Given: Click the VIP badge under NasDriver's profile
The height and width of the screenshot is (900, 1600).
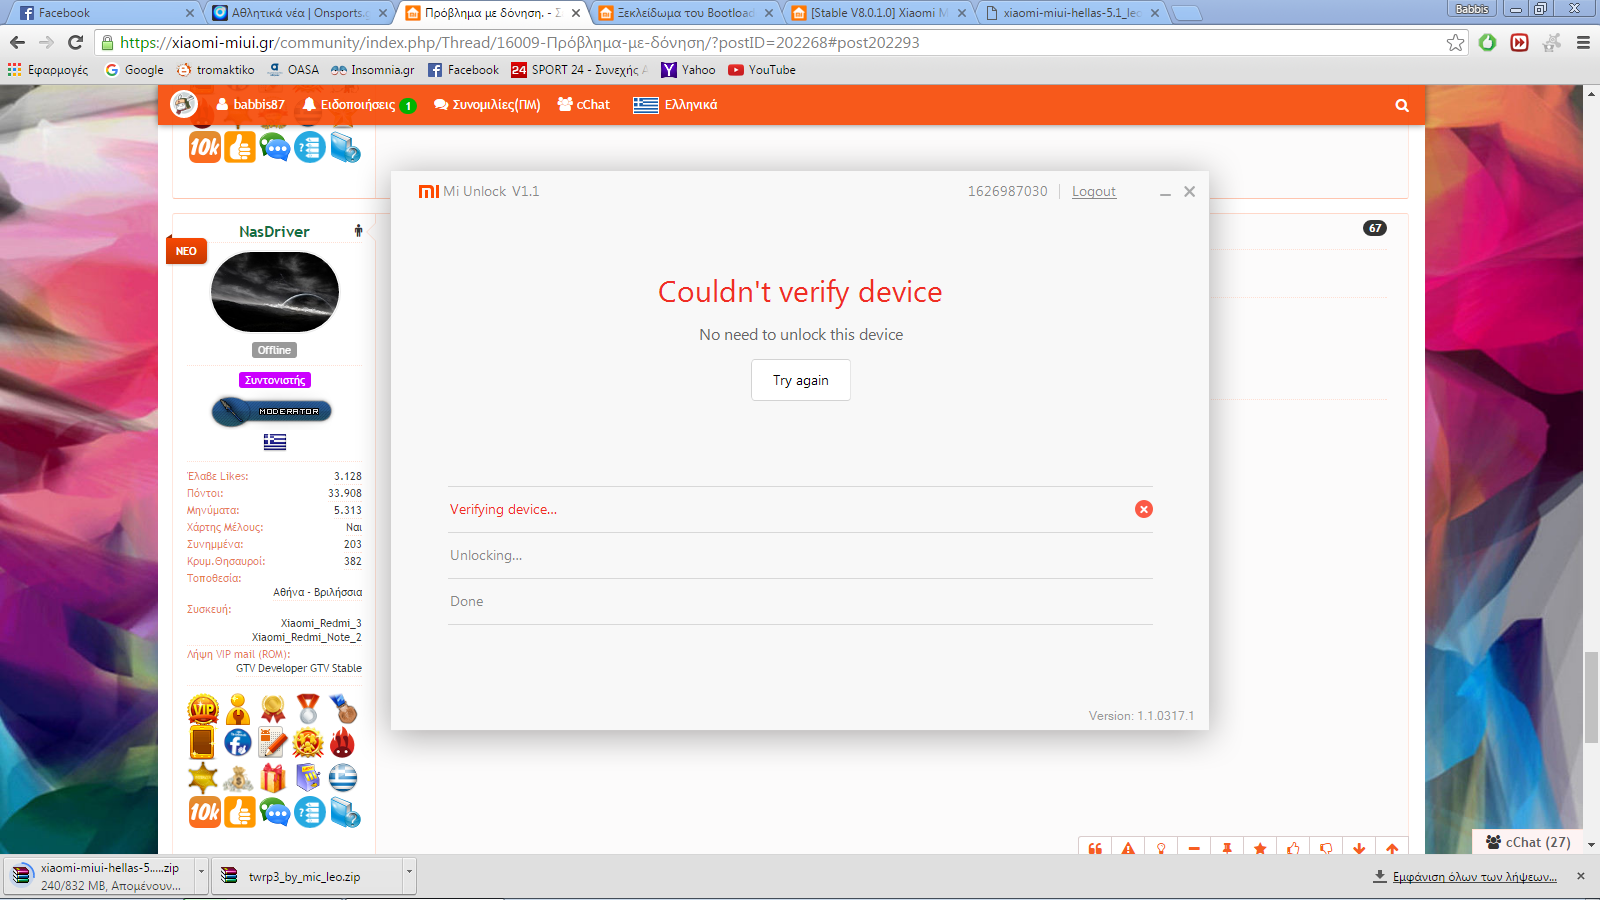Looking at the screenshot, I should [203, 710].
